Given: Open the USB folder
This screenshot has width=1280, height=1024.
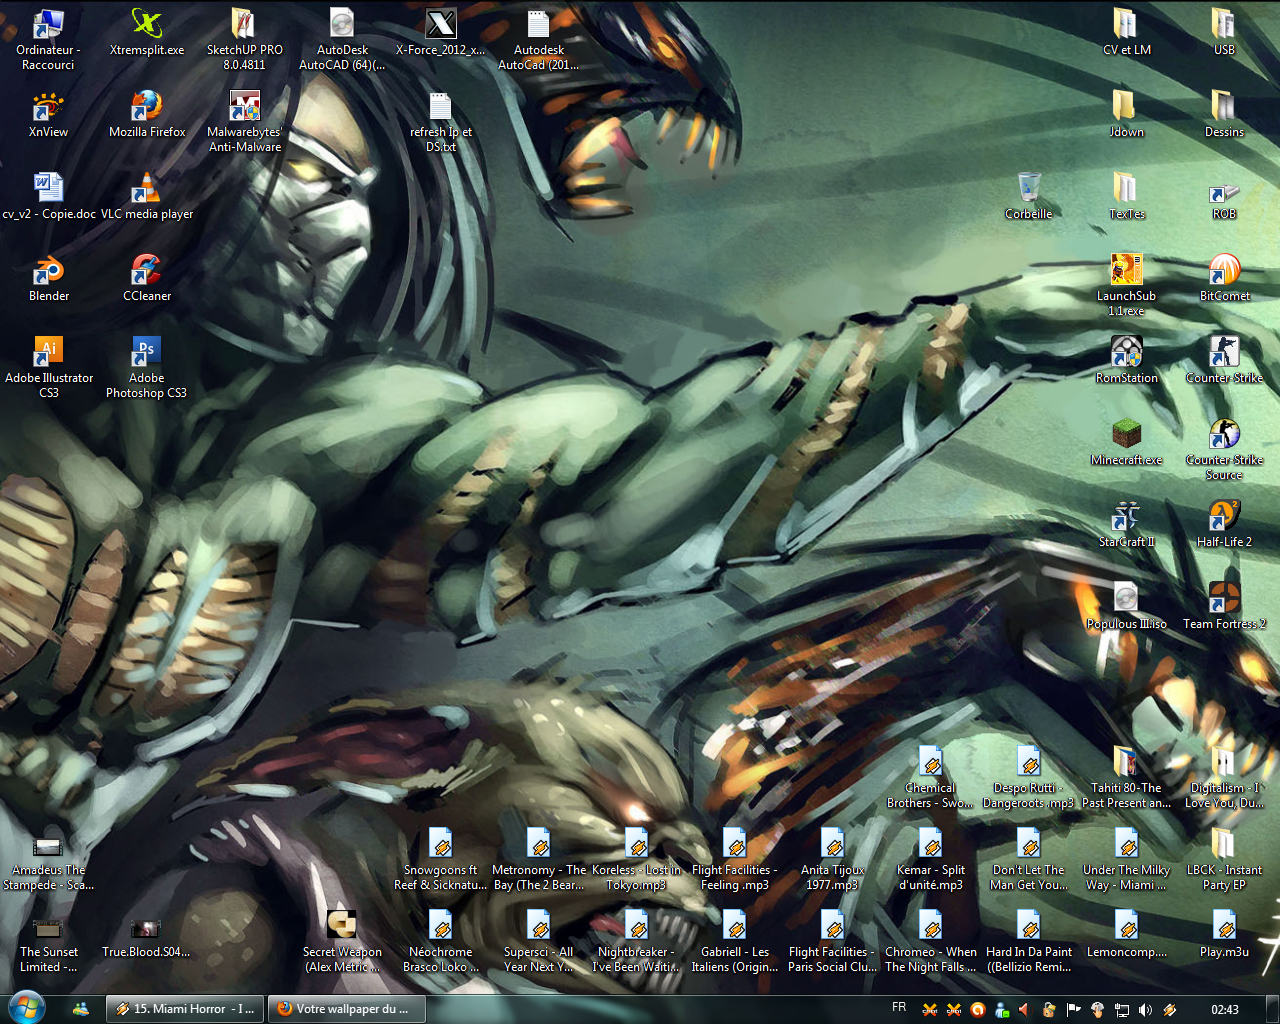Looking at the screenshot, I should (x=1224, y=33).
